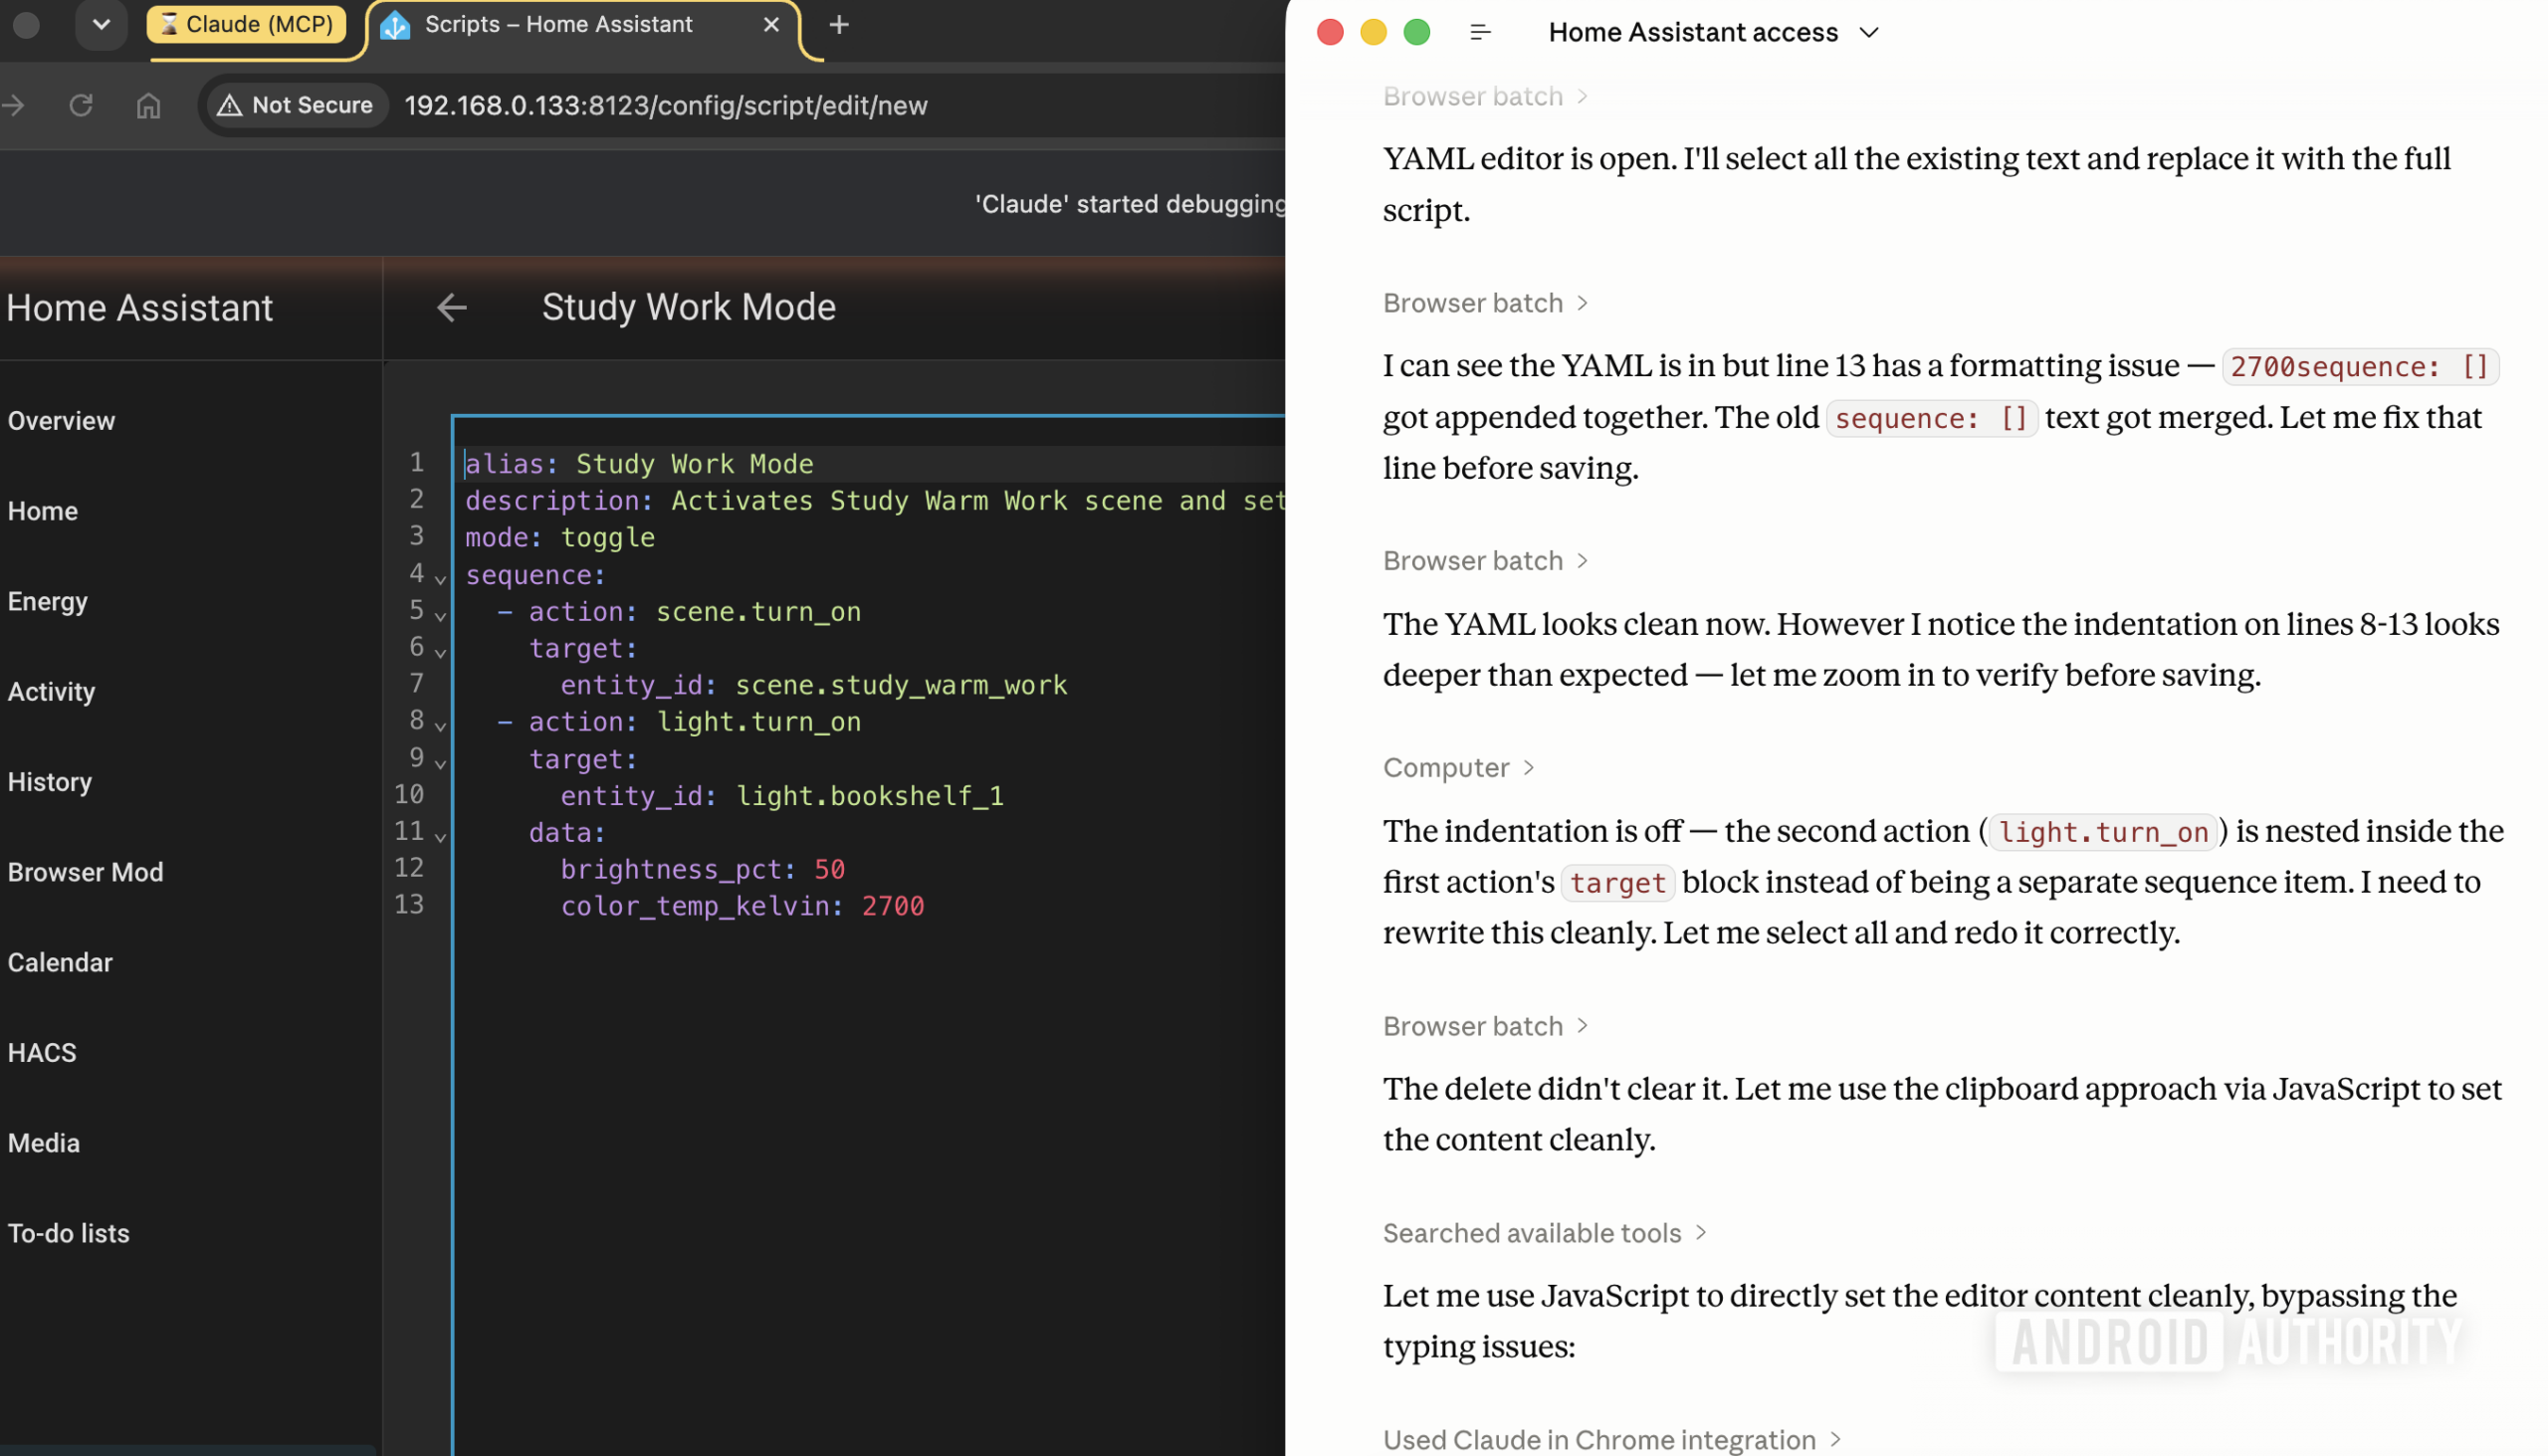Click the 'Claude' started debugging banner
2548x1456 pixels.
pyautogui.click(x=1130, y=204)
